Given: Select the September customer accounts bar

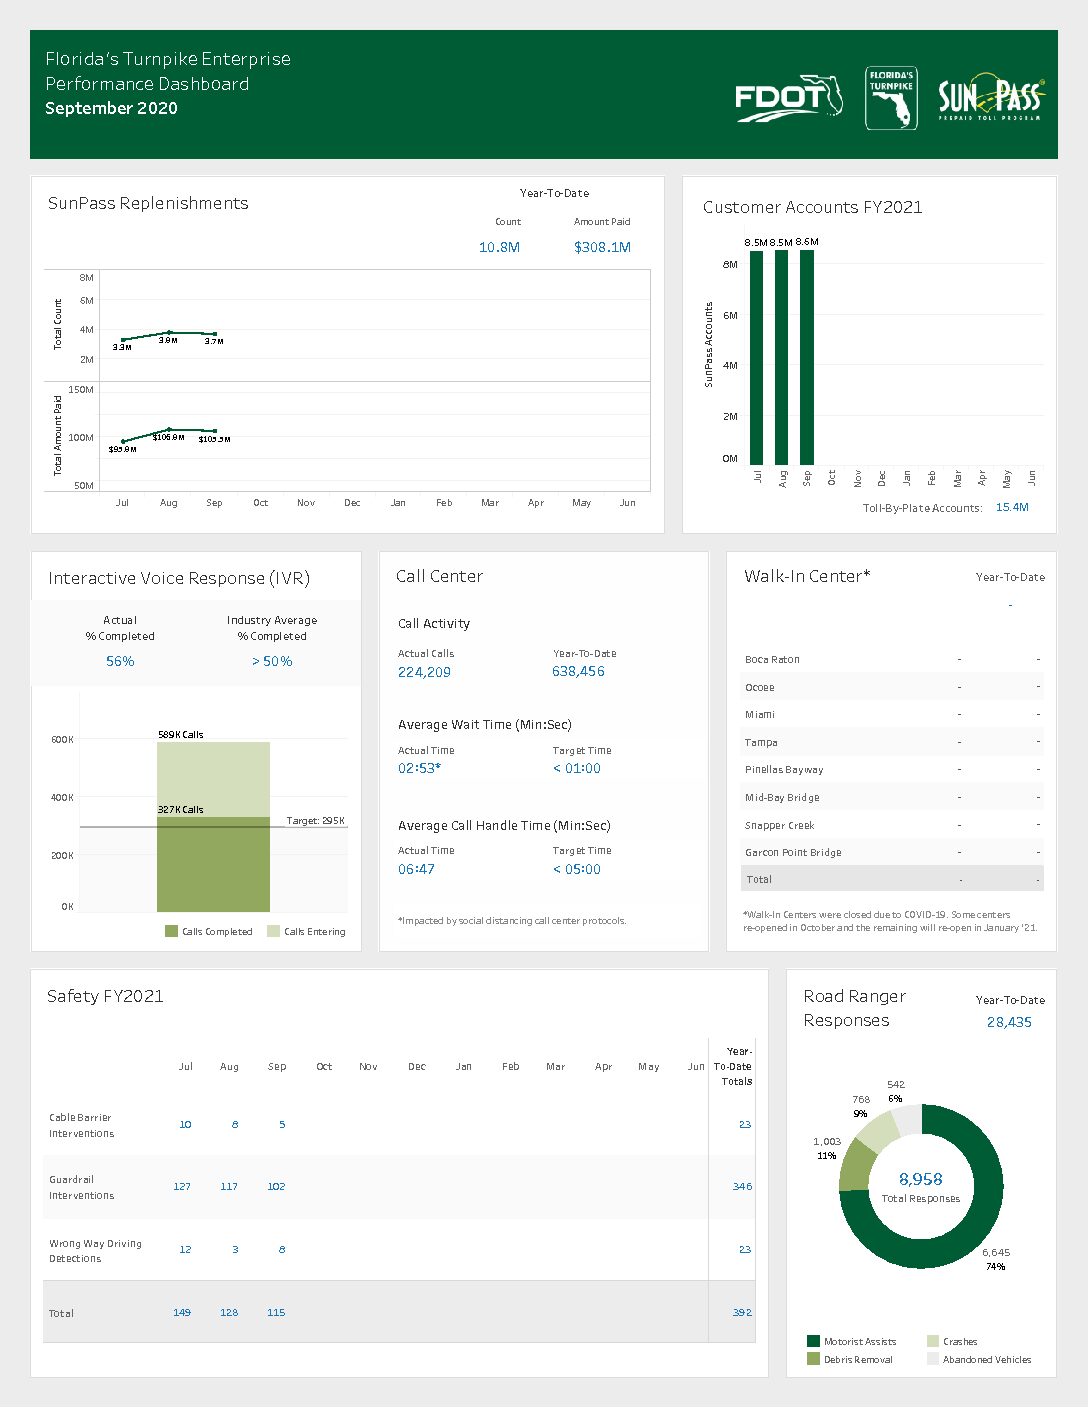Looking at the screenshot, I should (807, 357).
